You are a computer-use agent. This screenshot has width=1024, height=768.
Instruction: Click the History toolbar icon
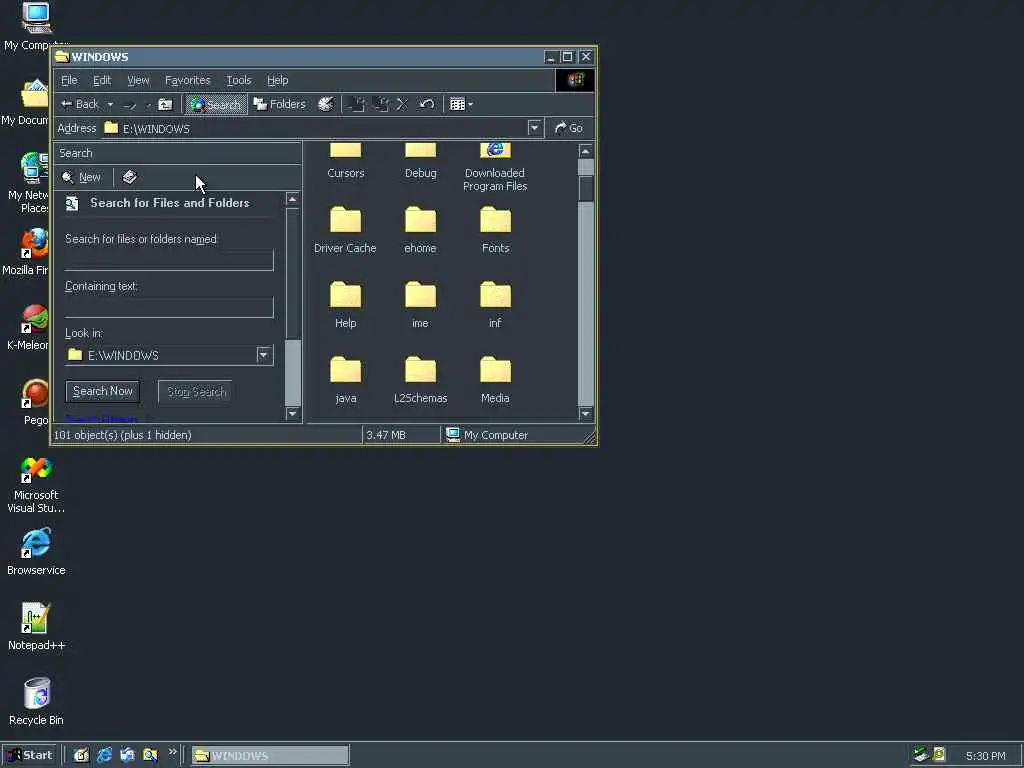coord(325,104)
